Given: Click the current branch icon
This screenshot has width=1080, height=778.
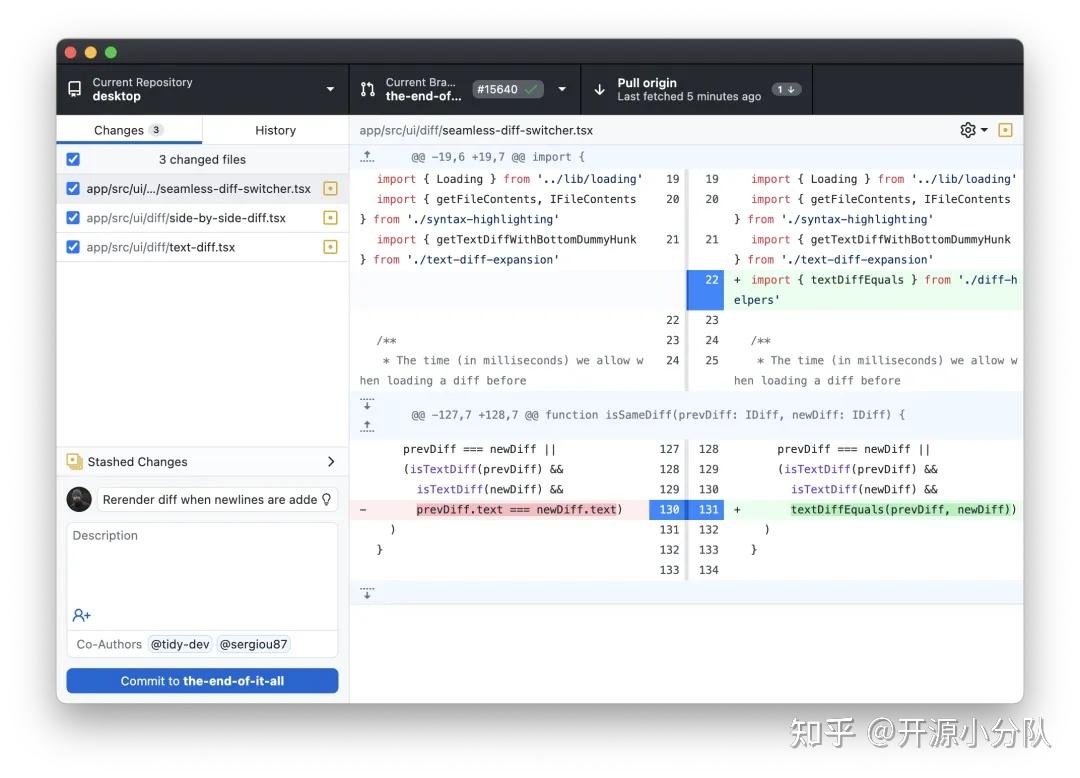Looking at the screenshot, I should point(367,88).
